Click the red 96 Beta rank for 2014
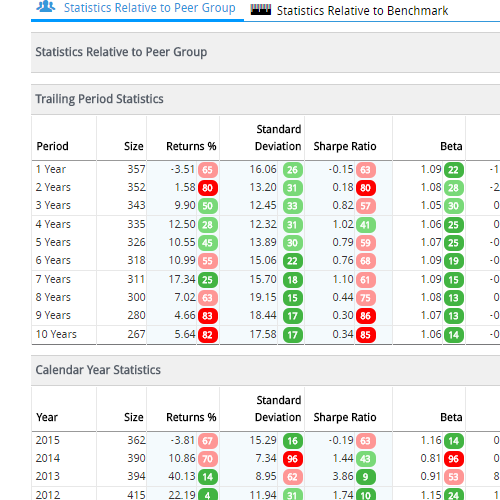The image size is (500, 500). (x=454, y=459)
